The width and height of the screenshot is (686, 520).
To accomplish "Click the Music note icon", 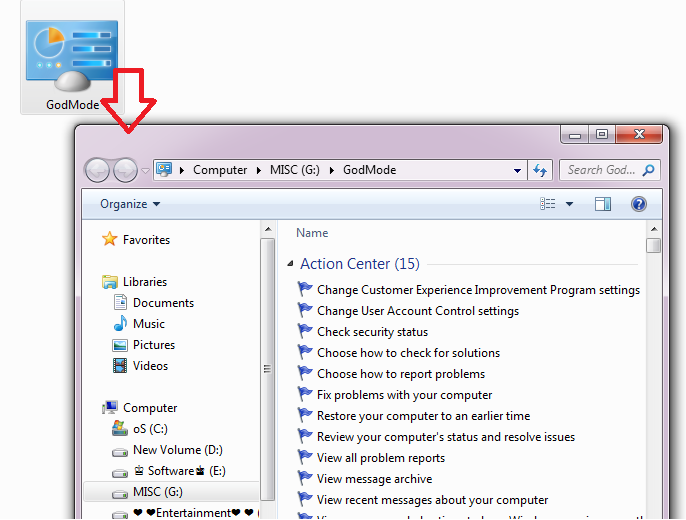I will (x=120, y=323).
